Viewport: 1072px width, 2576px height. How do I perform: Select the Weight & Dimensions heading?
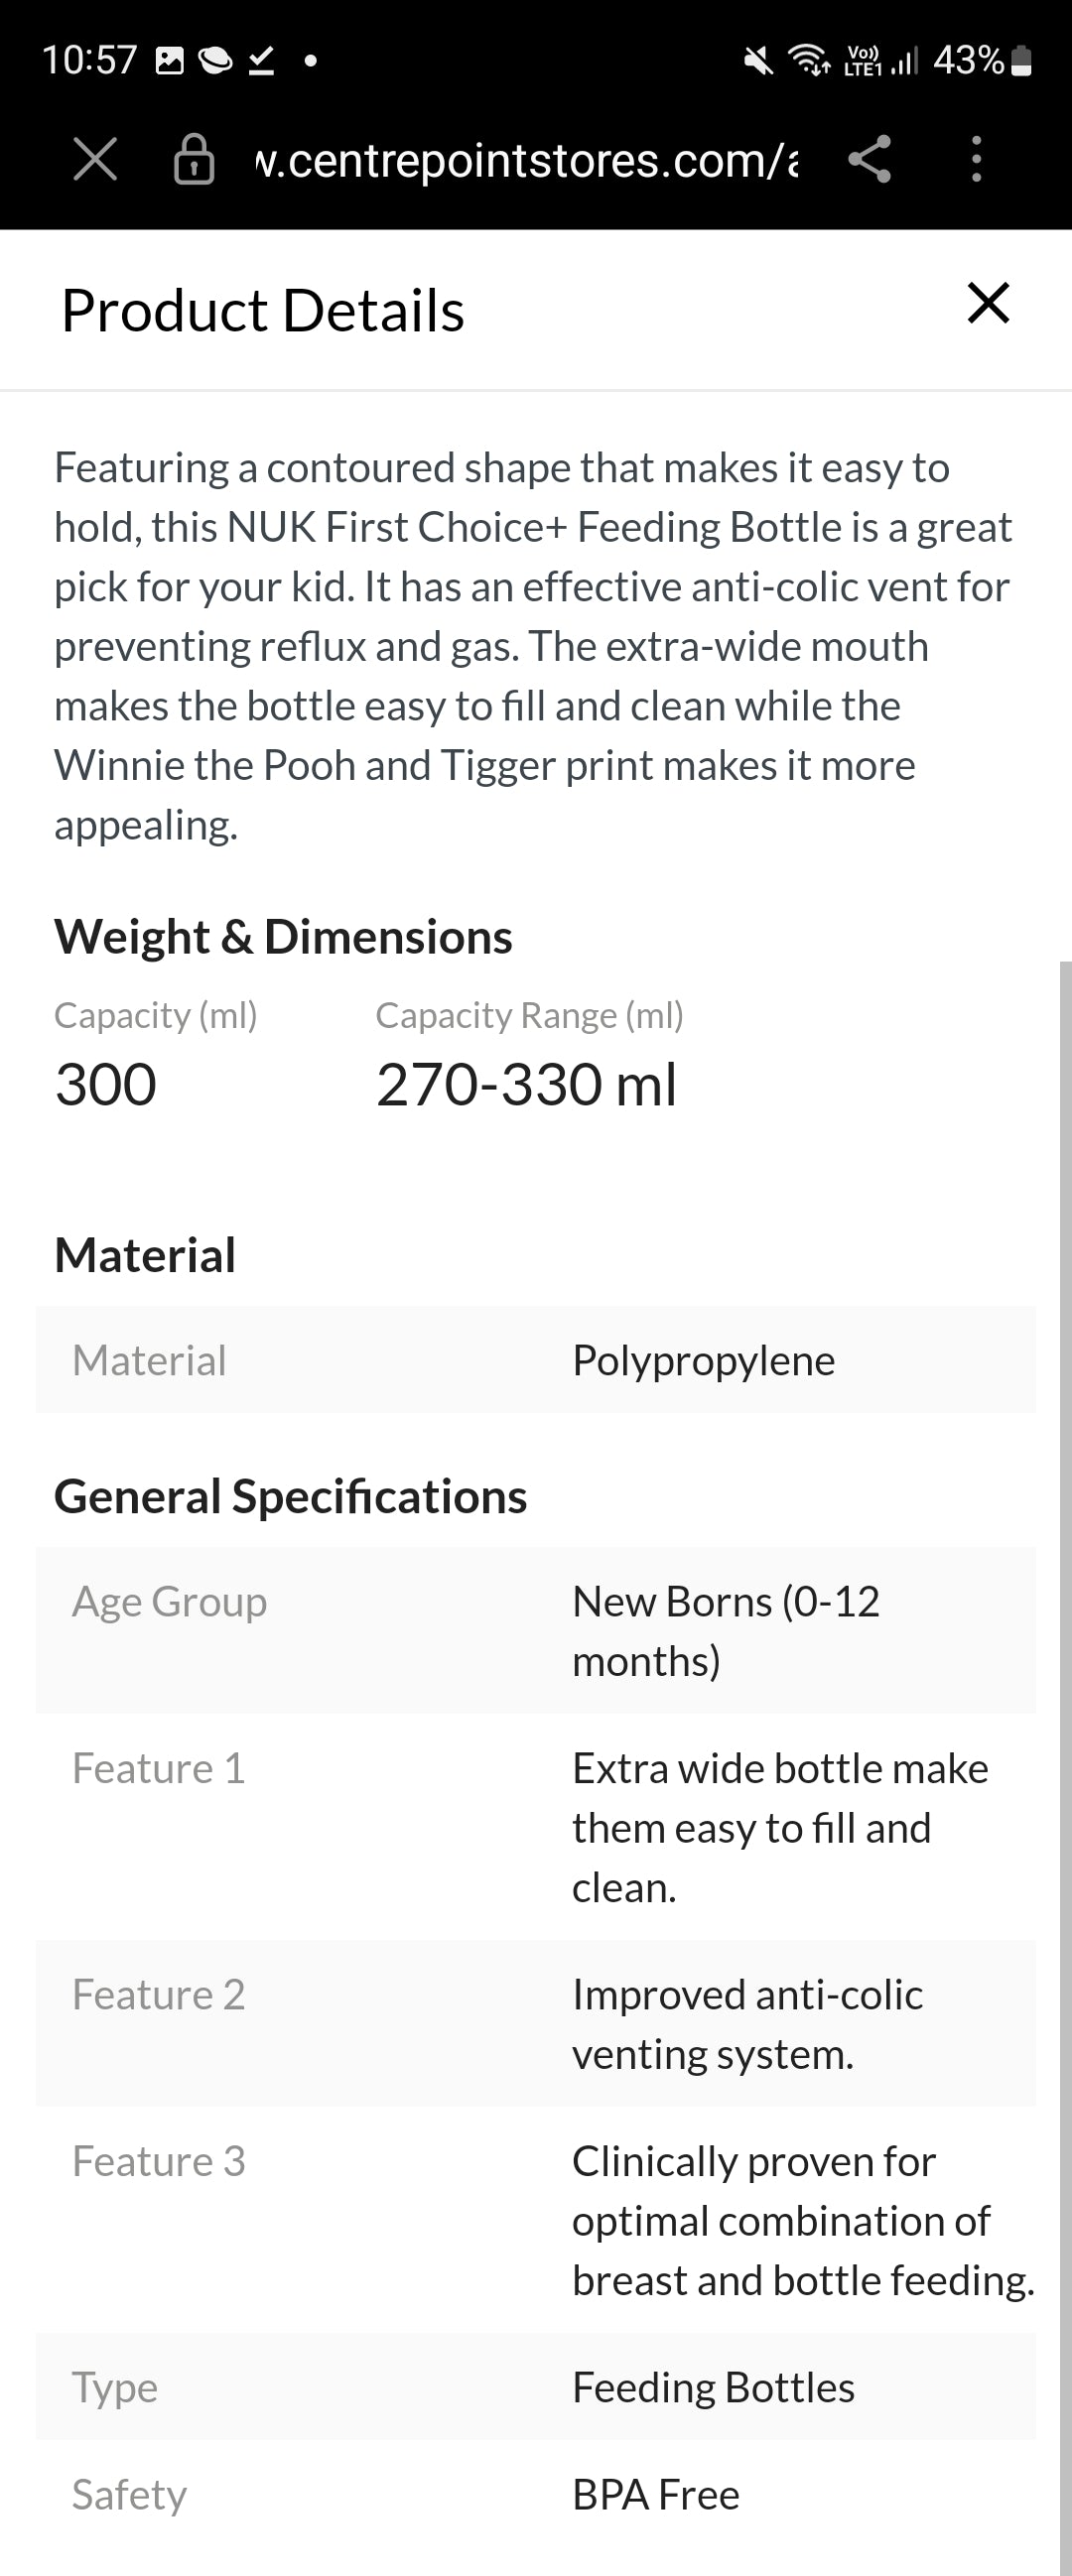(x=283, y=937)
